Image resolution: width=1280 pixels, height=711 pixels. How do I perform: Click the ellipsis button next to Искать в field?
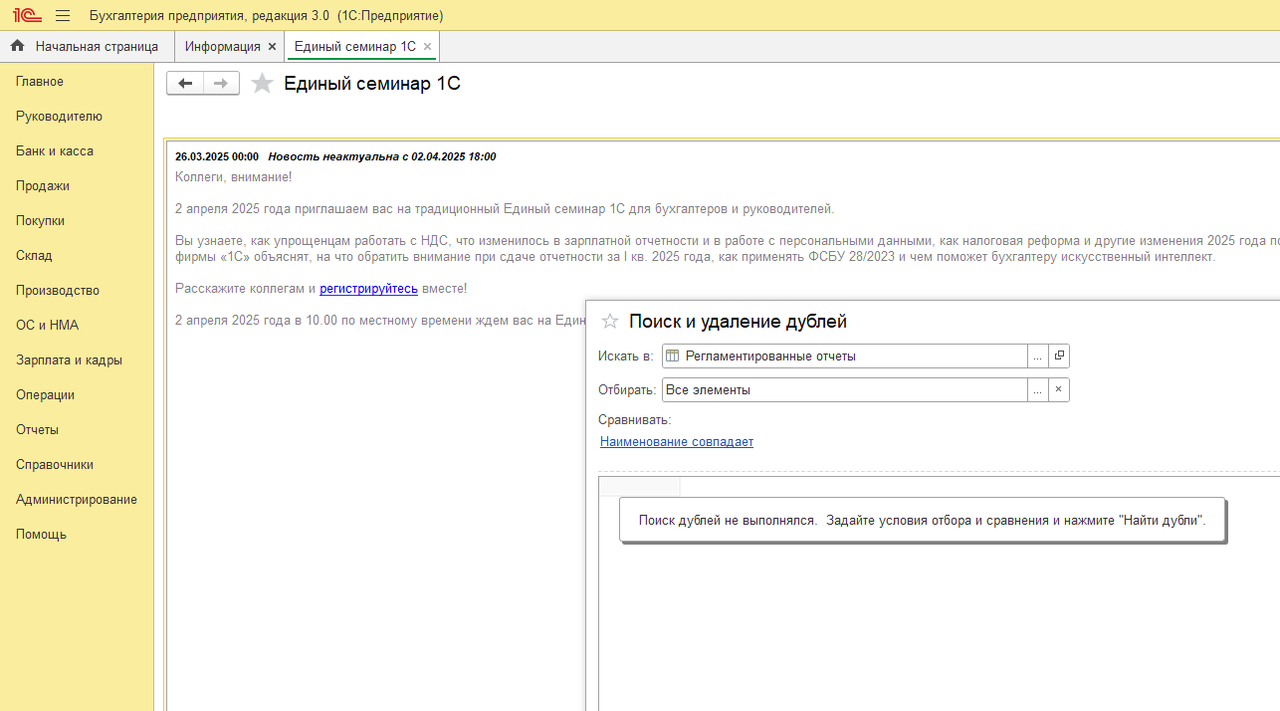coord(1038,356)
